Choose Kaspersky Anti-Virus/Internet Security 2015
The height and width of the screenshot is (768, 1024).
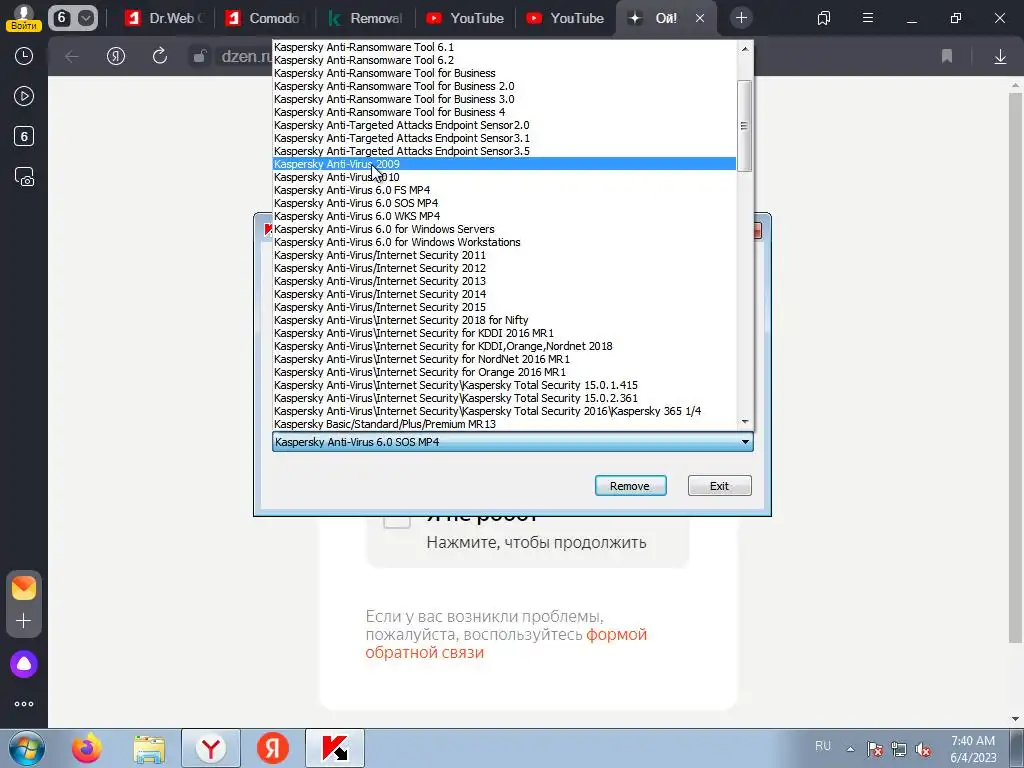pos(504,307)
